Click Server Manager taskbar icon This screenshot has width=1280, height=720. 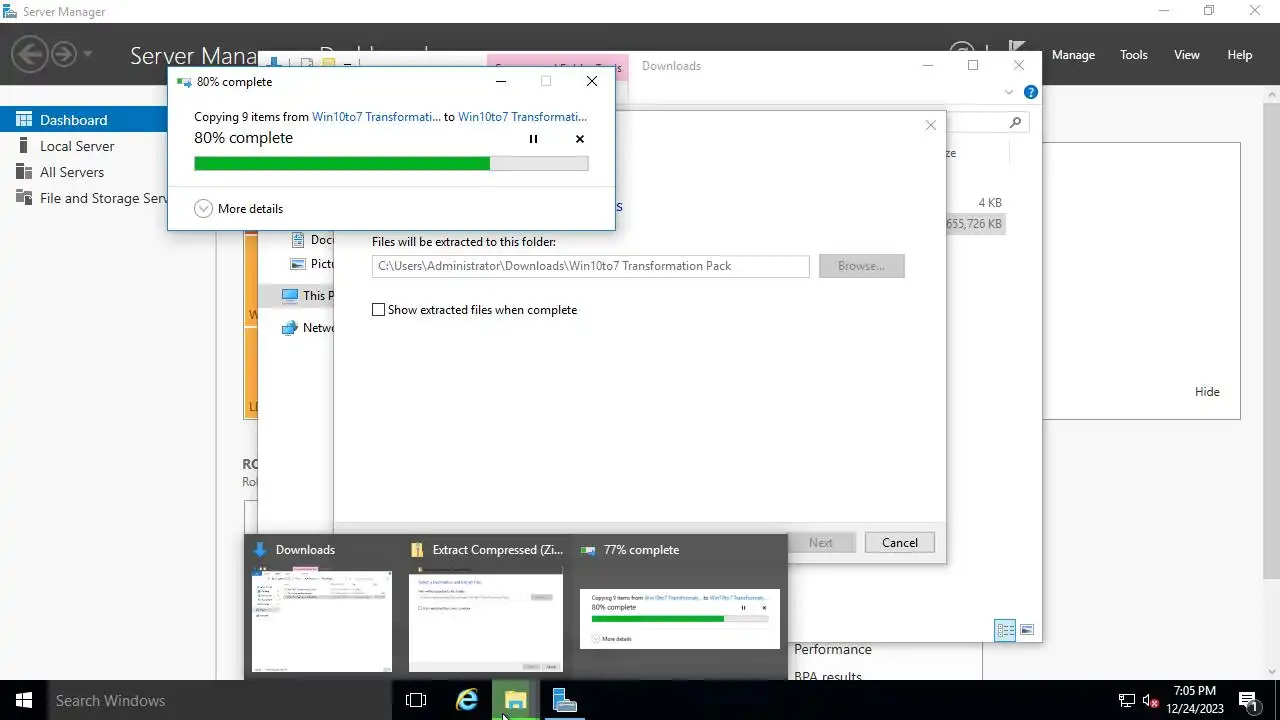pos(565,700)
